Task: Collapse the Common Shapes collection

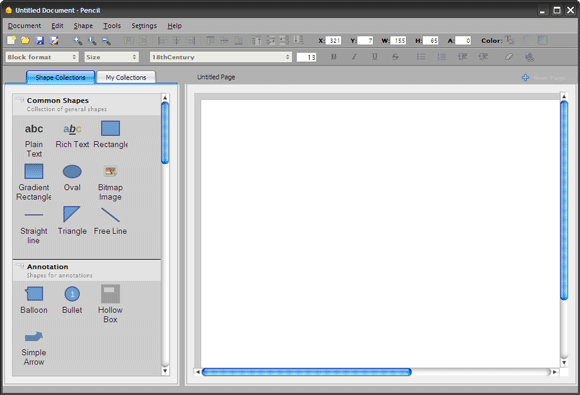Action: [x=20, y=100]
